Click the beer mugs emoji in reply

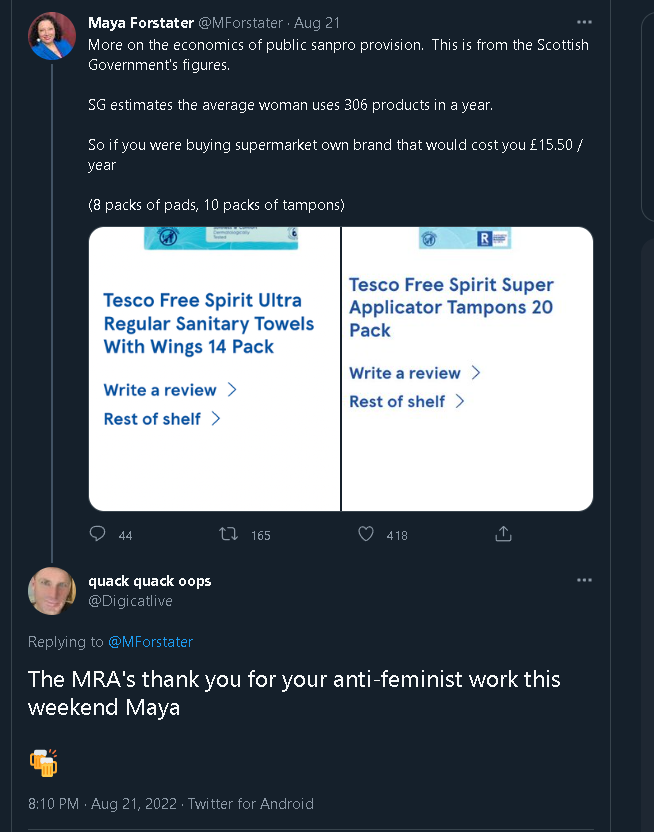pos(43,762)
